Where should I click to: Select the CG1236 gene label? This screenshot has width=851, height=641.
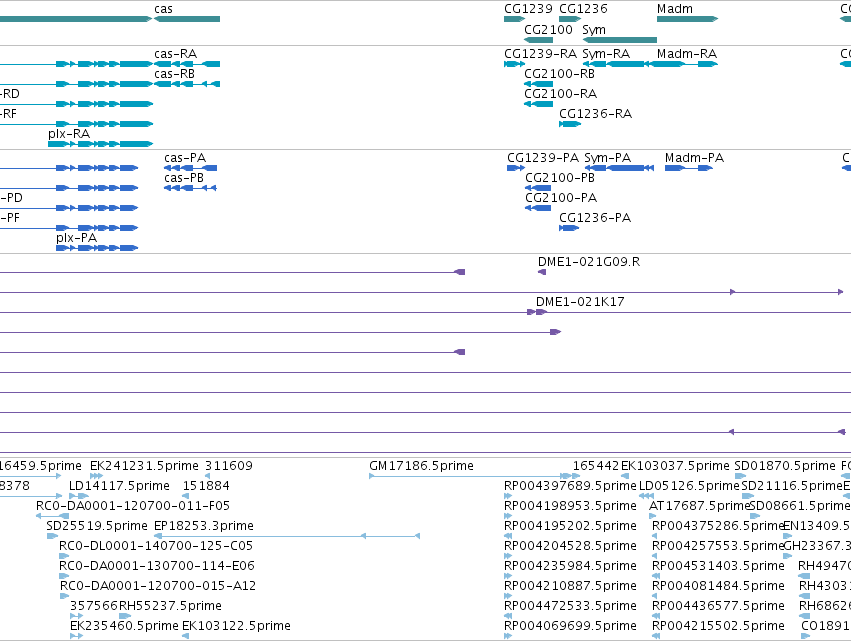583,9
